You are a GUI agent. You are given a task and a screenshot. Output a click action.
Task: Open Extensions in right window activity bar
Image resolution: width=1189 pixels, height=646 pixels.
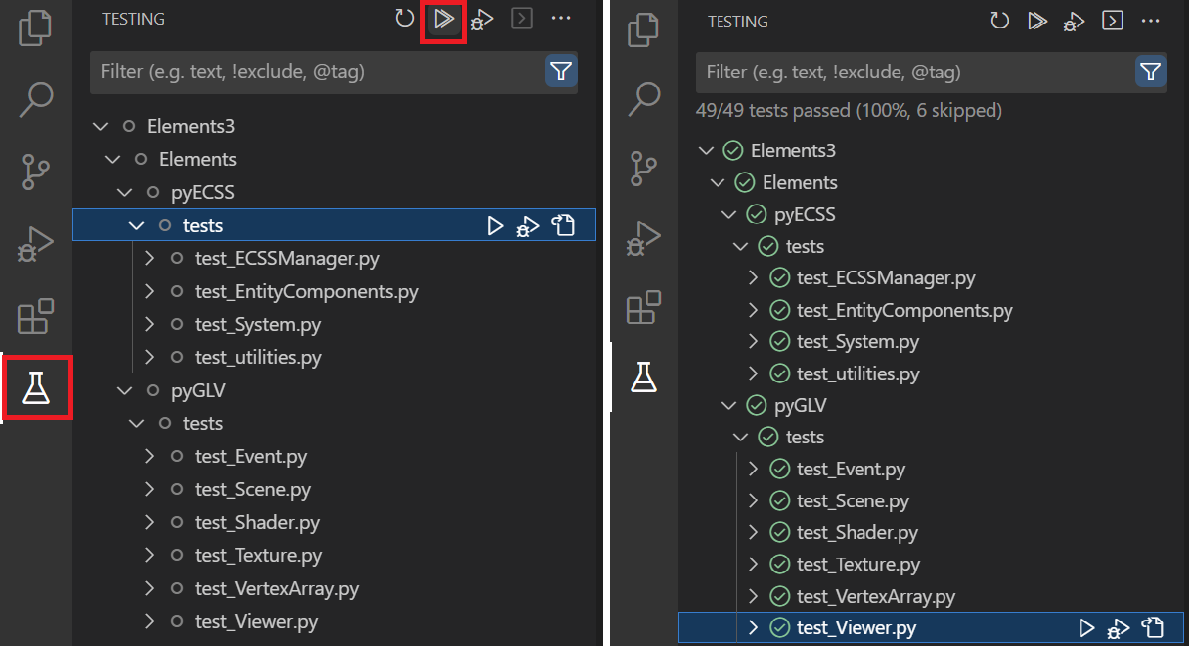(x=644, y=307)
